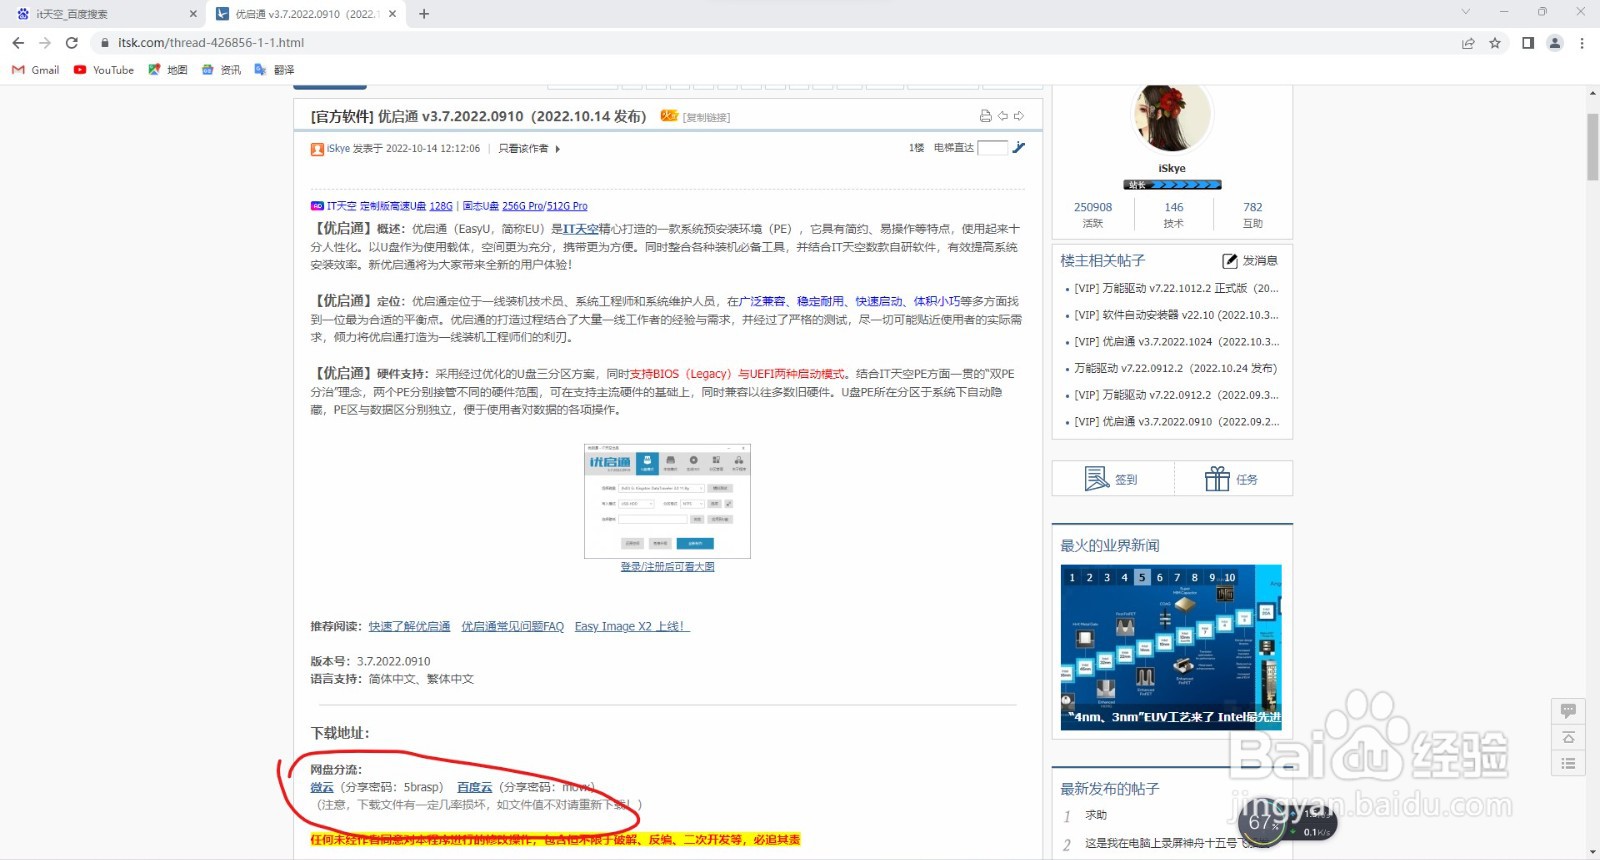Go back using the browser back arrow
This screenshot has width=1600, height=860.
click(x=18, y=43)
